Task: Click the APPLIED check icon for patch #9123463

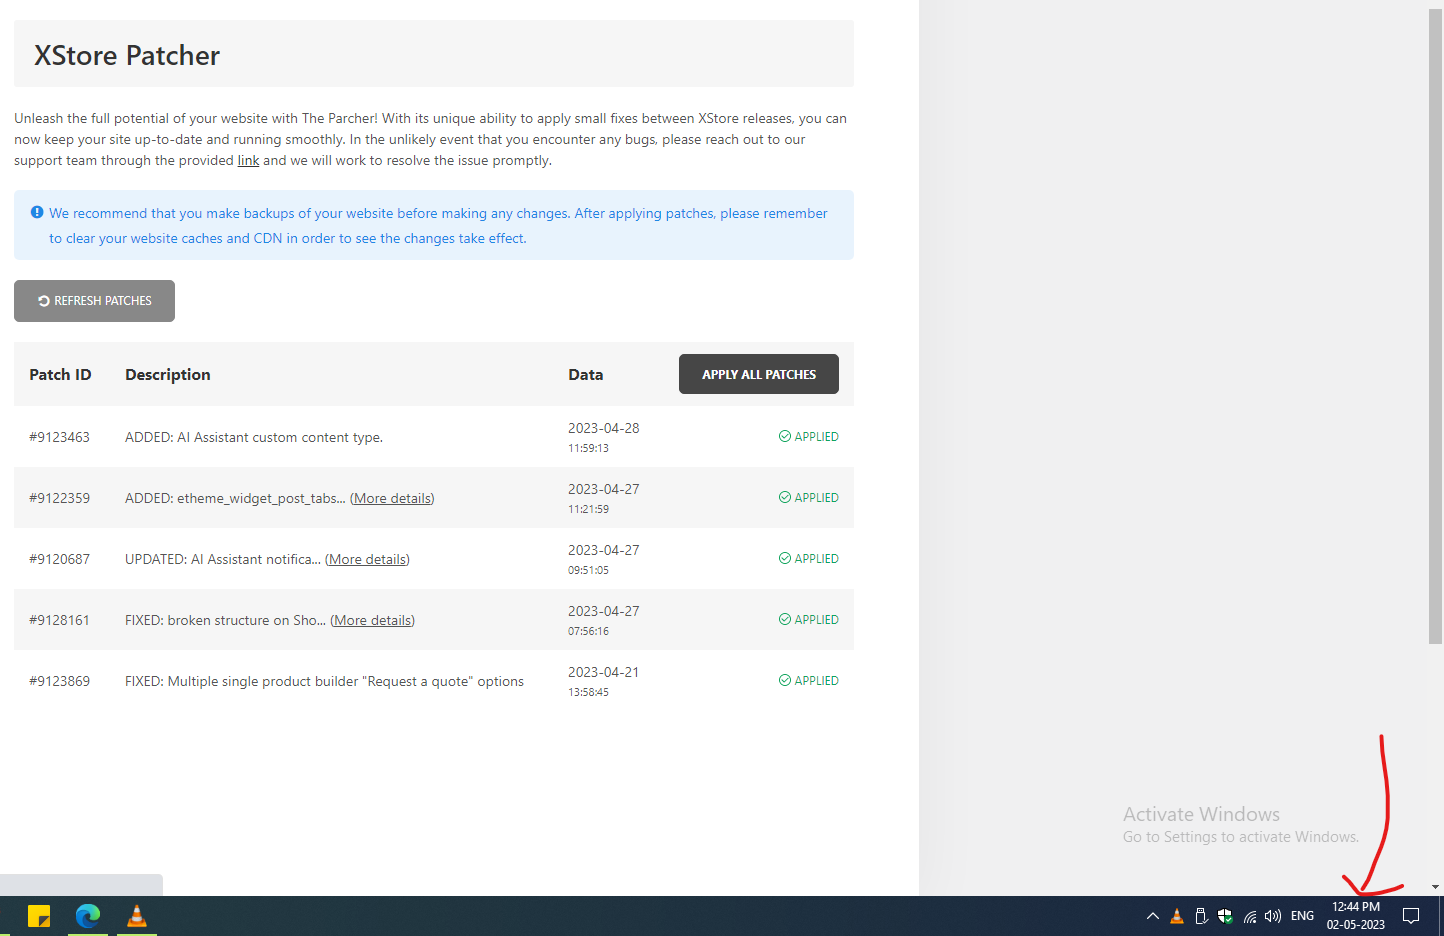Action: point(785,436)
